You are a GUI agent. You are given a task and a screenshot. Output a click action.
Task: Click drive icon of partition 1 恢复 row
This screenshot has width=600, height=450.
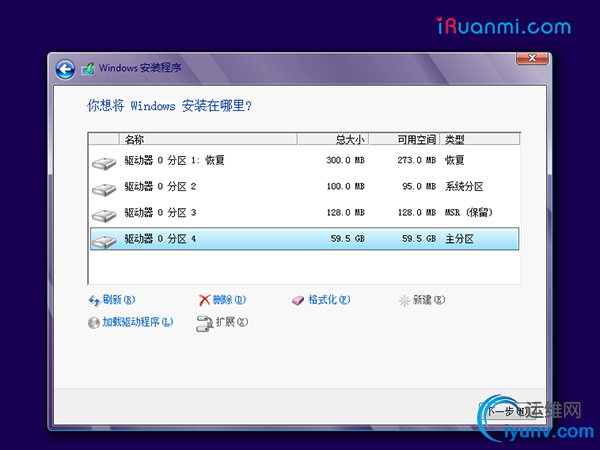(x=104, y=163)
